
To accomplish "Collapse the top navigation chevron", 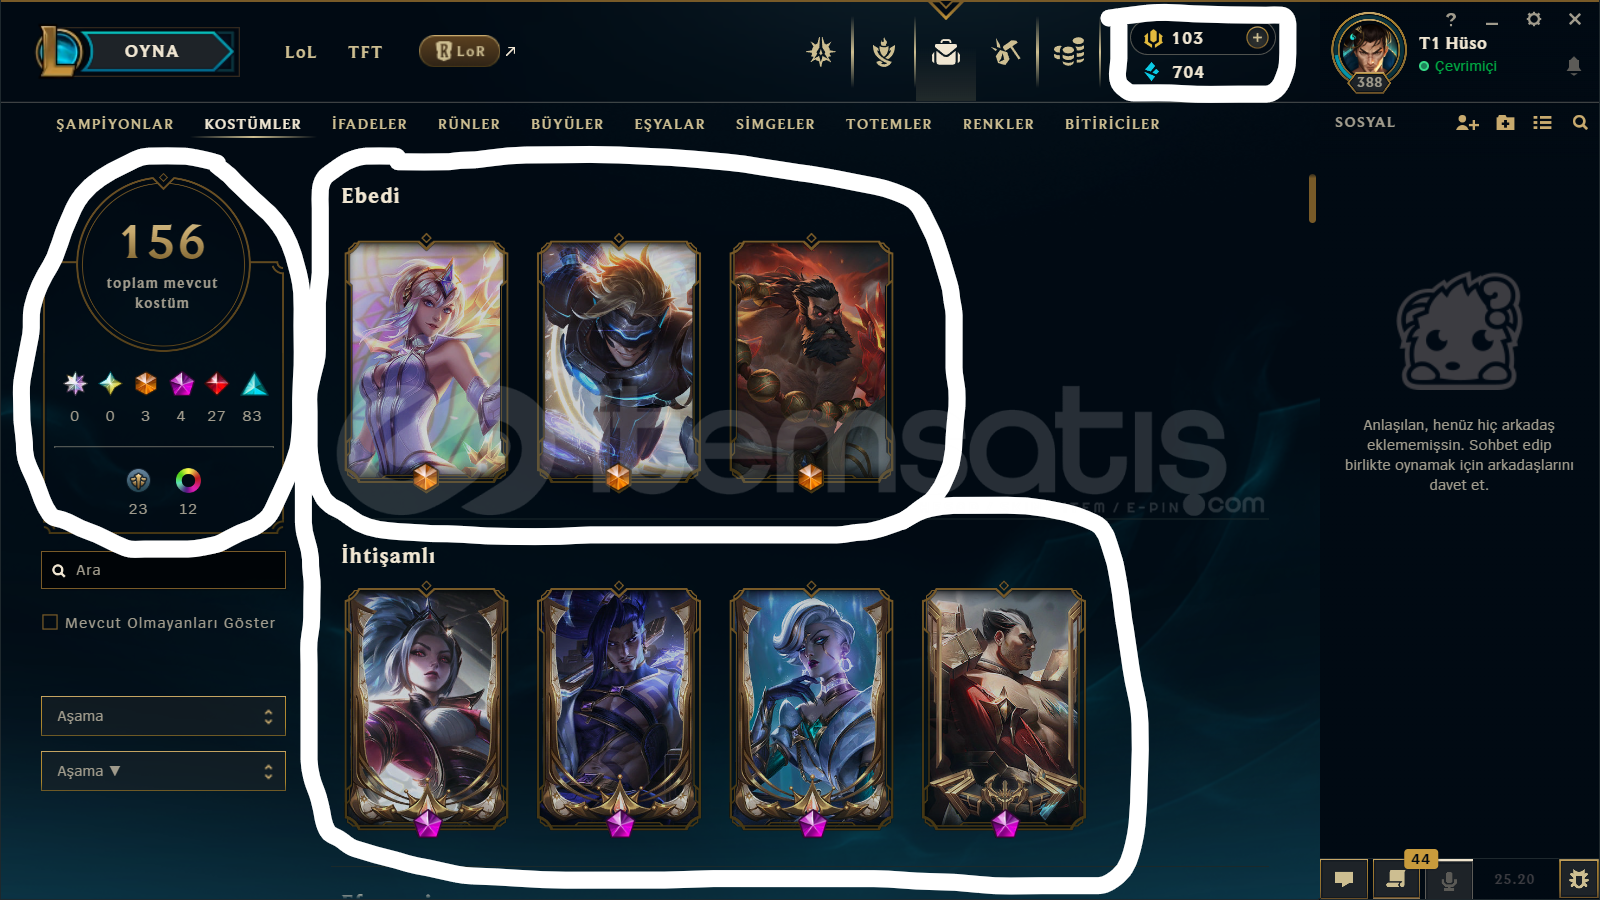I will click(945, 9).
